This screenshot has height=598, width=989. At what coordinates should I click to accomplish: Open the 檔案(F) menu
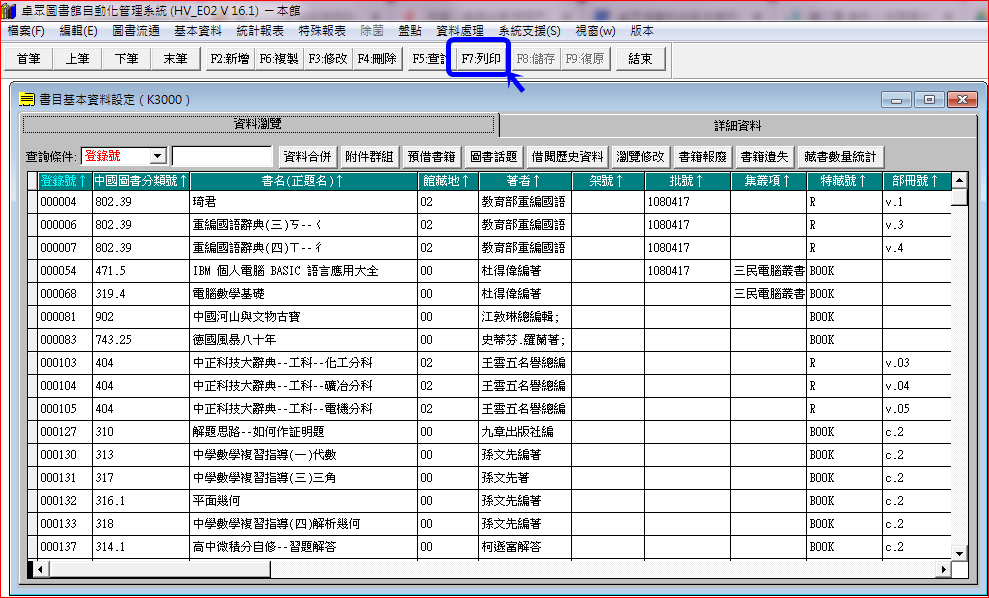[x=26, y=30]
